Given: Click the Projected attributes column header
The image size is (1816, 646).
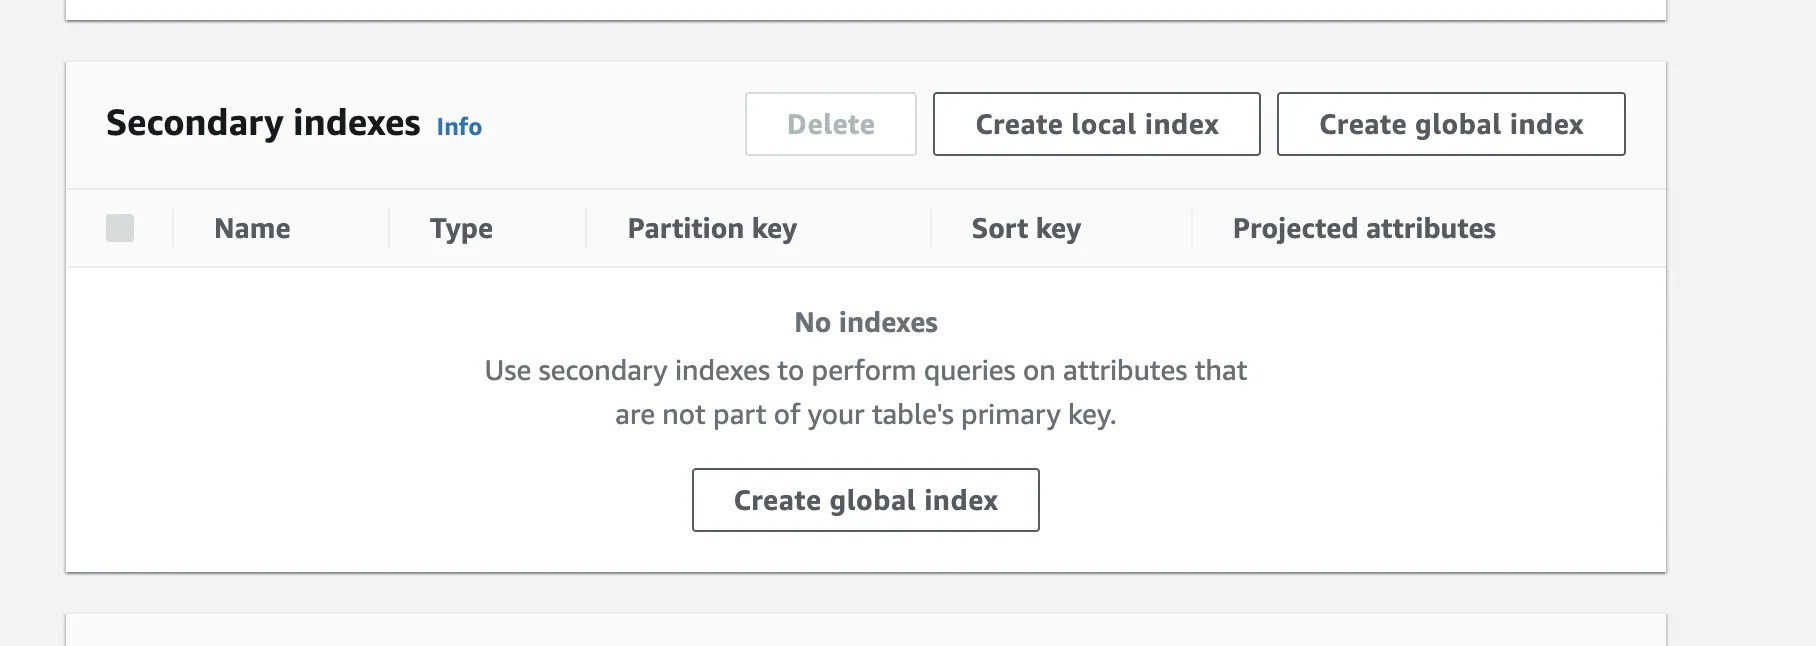Looking at the screenshot, I should (x=1364, y=228).
